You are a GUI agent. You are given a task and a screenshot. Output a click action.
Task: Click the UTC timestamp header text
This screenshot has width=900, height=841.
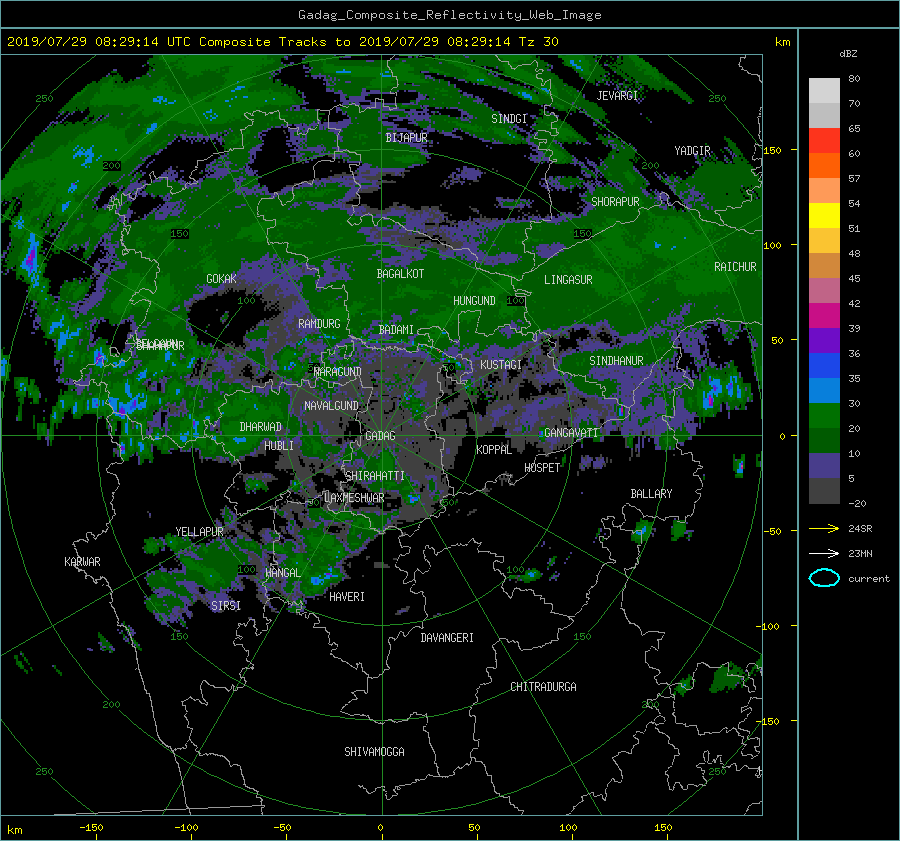pos(282,42)
